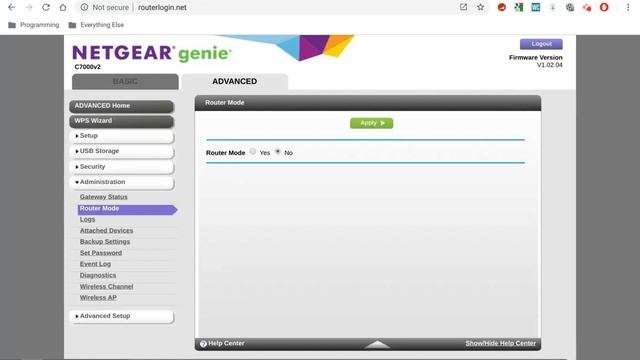The image size is (640, 360).
Task: Click the C7000v2 model label
Action: pos(87,67)
